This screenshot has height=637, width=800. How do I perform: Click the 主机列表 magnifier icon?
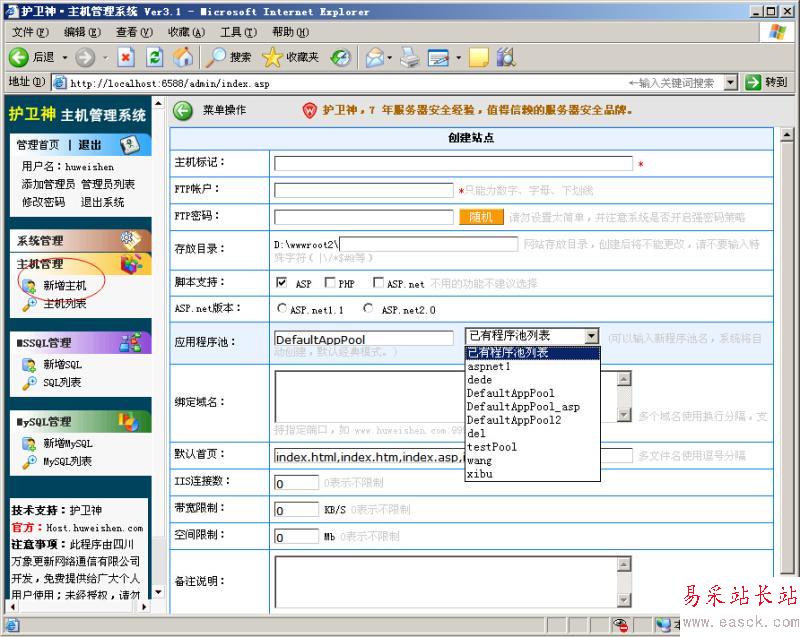(x=29, y=304)
